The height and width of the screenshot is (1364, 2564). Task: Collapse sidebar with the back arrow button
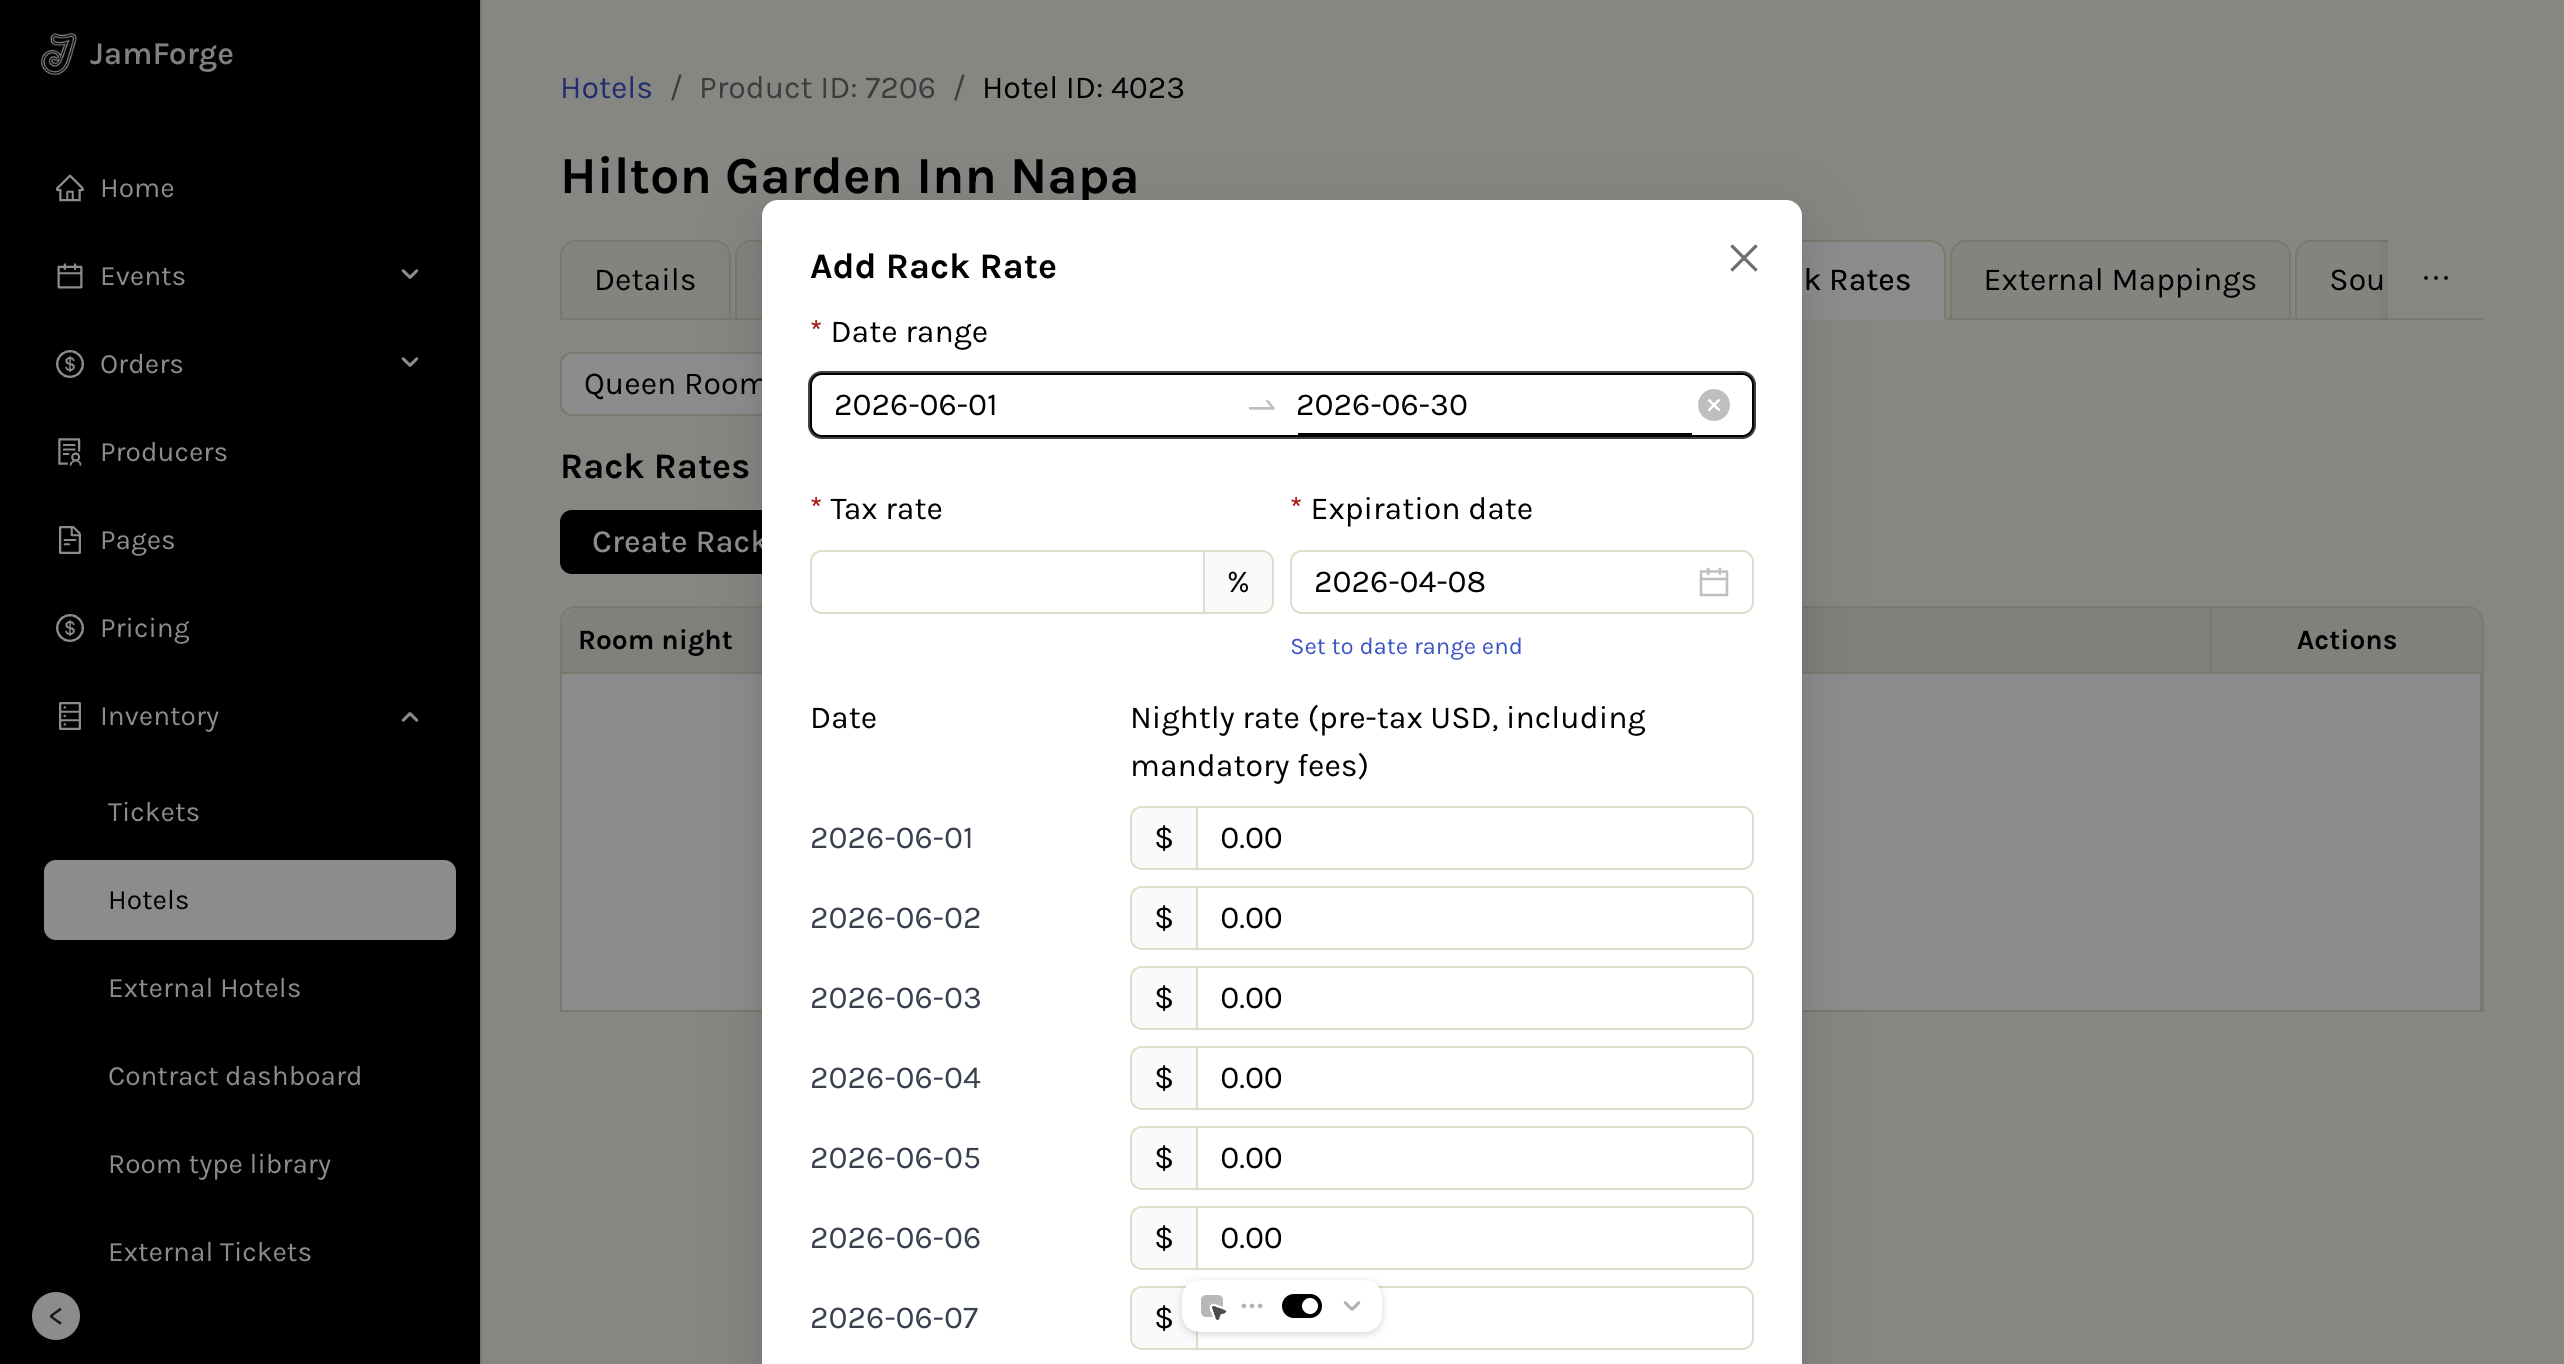pyautogui.click(x=56, y=1316)
